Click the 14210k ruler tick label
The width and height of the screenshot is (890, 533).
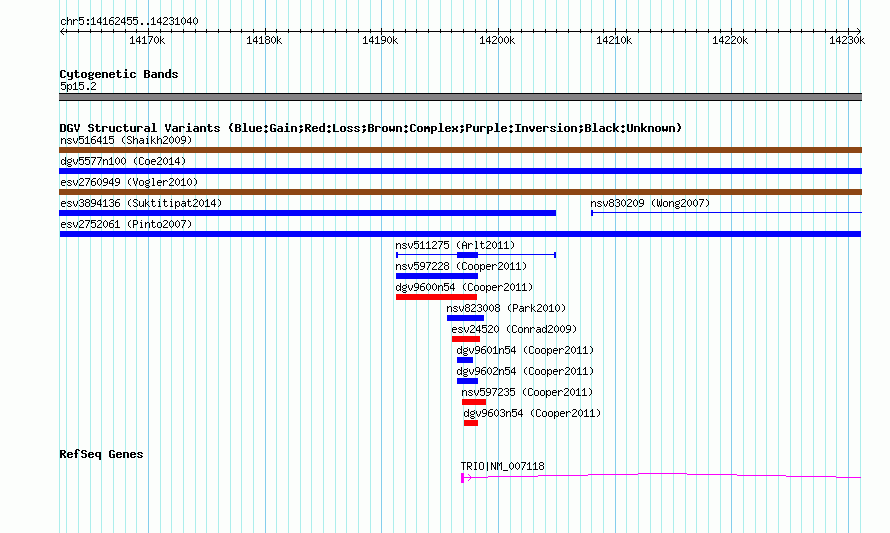click(x=614, y=40)
